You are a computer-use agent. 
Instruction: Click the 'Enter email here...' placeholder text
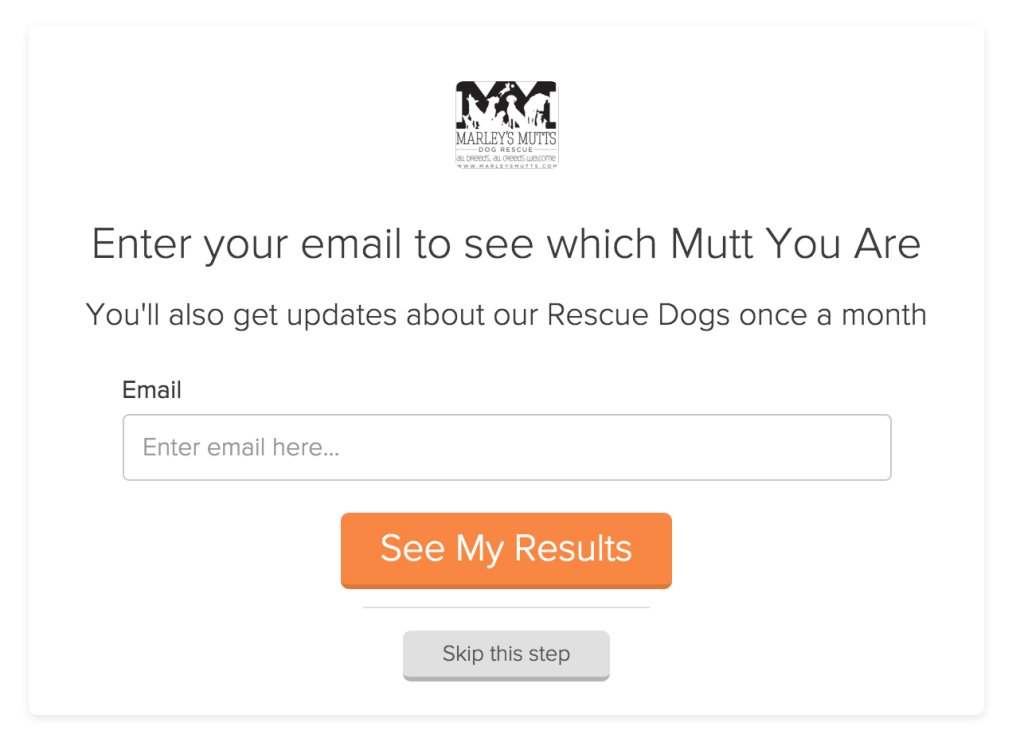241,447
